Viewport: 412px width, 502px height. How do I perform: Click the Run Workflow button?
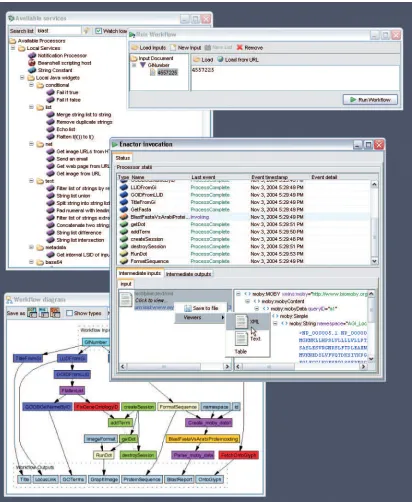pyautogui.click(x=370, y=100)
